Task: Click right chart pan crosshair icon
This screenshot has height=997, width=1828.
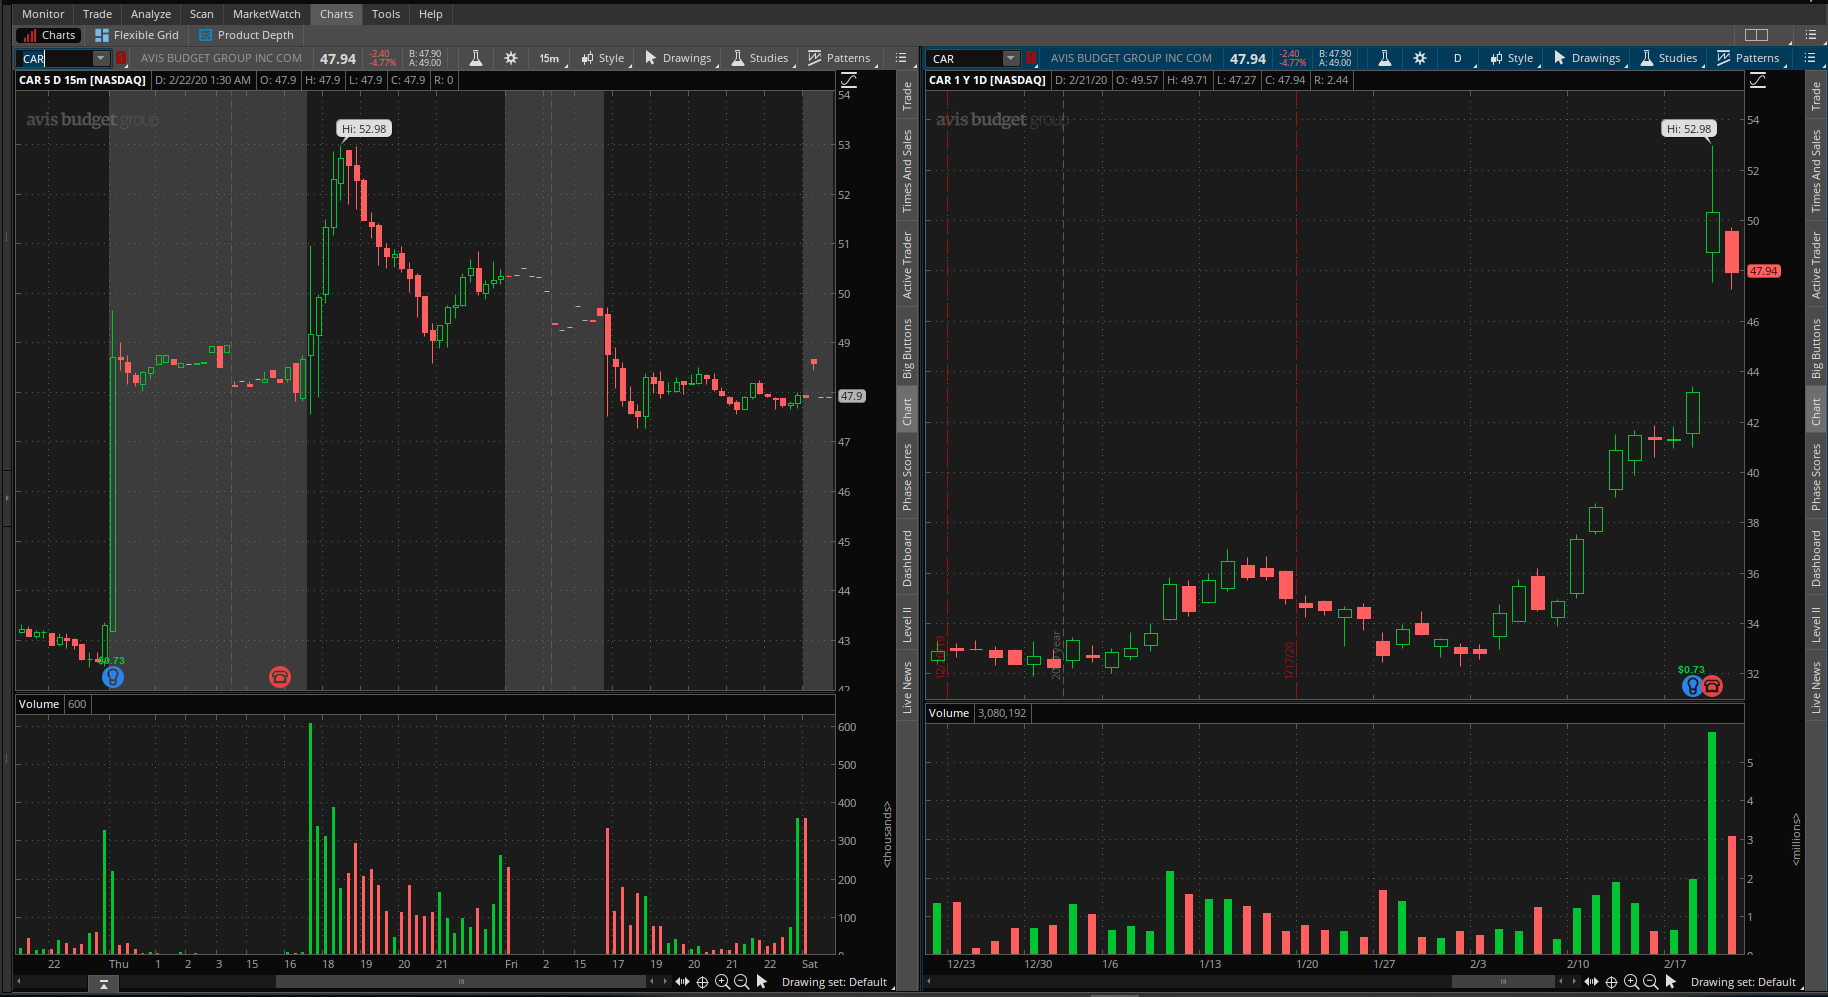Action: [x=1611, y=982]
